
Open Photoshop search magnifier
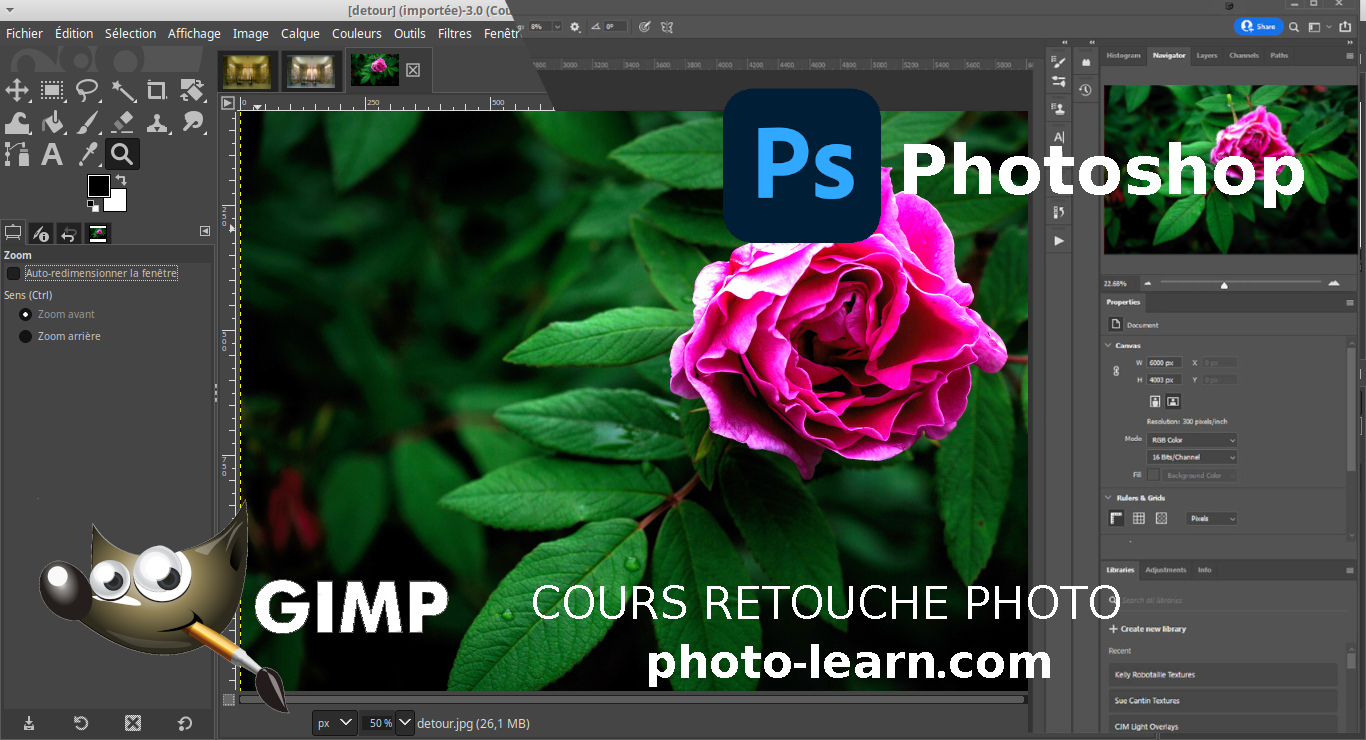point(1294,27)
